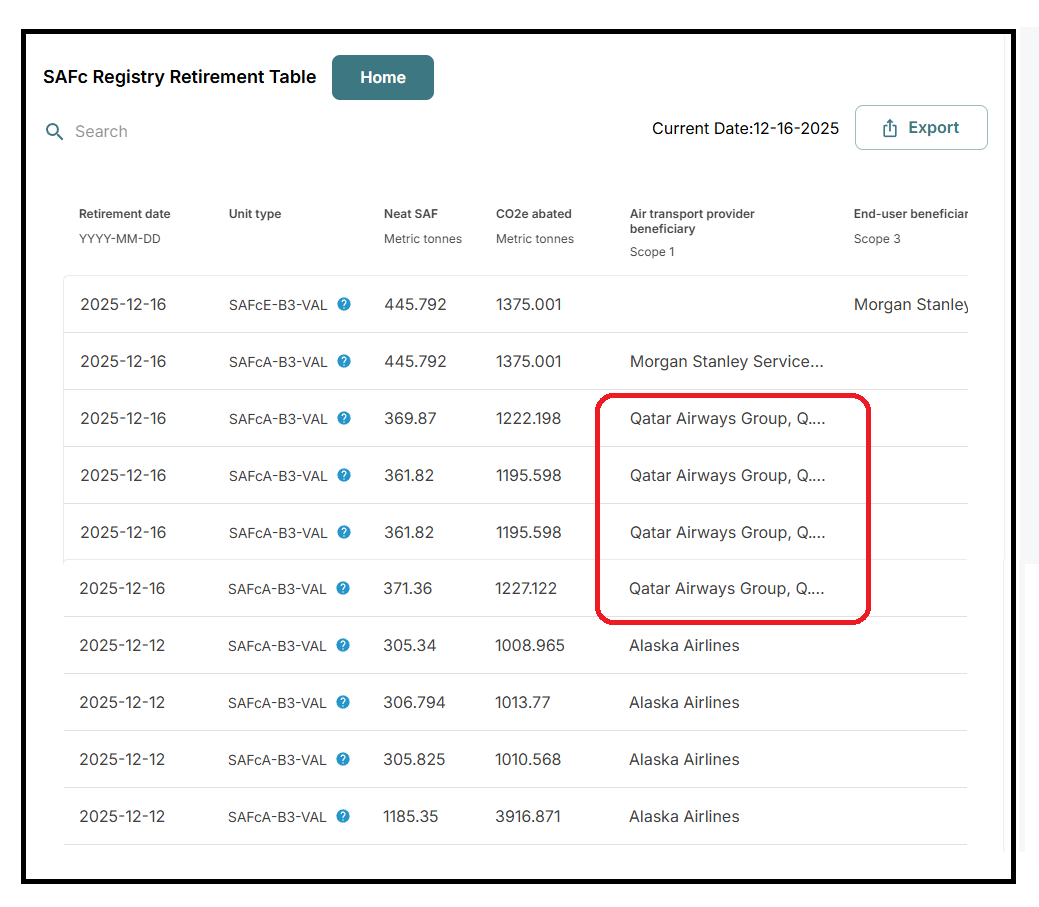
Task: Click date 2025-12-12 in 1185.35 row
Action: point(122,816)
